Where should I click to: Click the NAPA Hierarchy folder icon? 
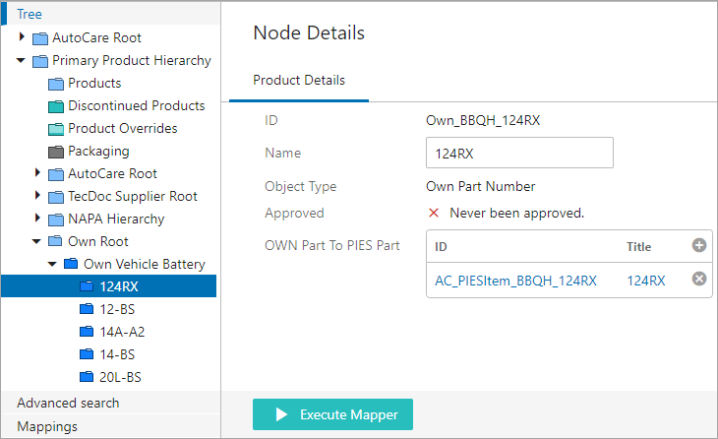pos(56,220)
